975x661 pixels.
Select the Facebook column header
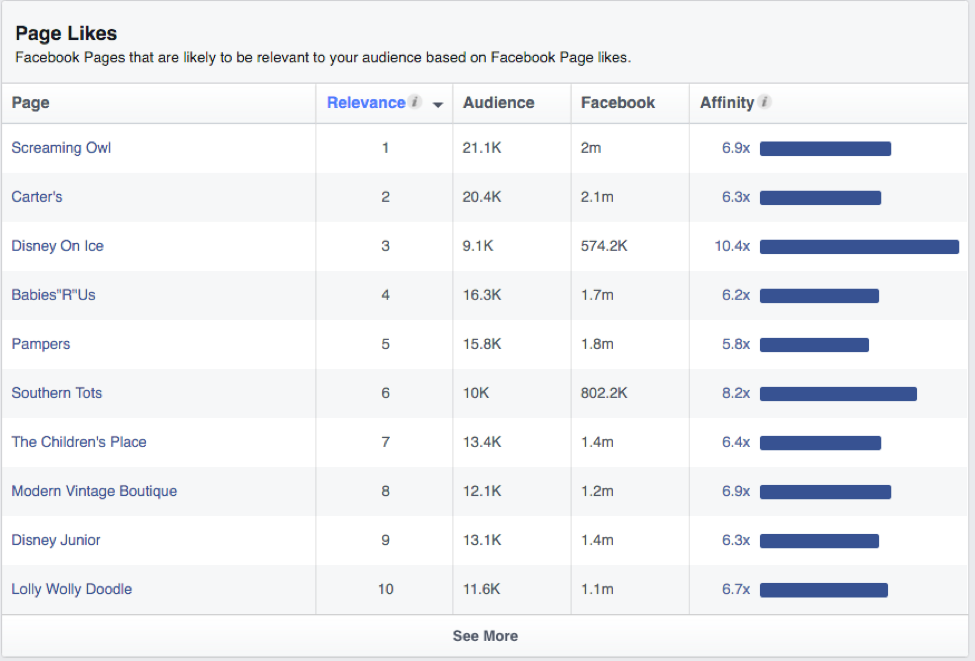617,103
